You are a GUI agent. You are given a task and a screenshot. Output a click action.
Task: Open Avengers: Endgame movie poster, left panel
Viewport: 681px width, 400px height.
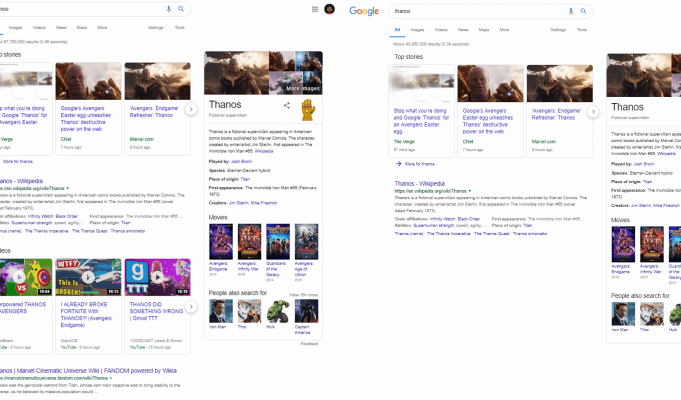coord(221,242)
